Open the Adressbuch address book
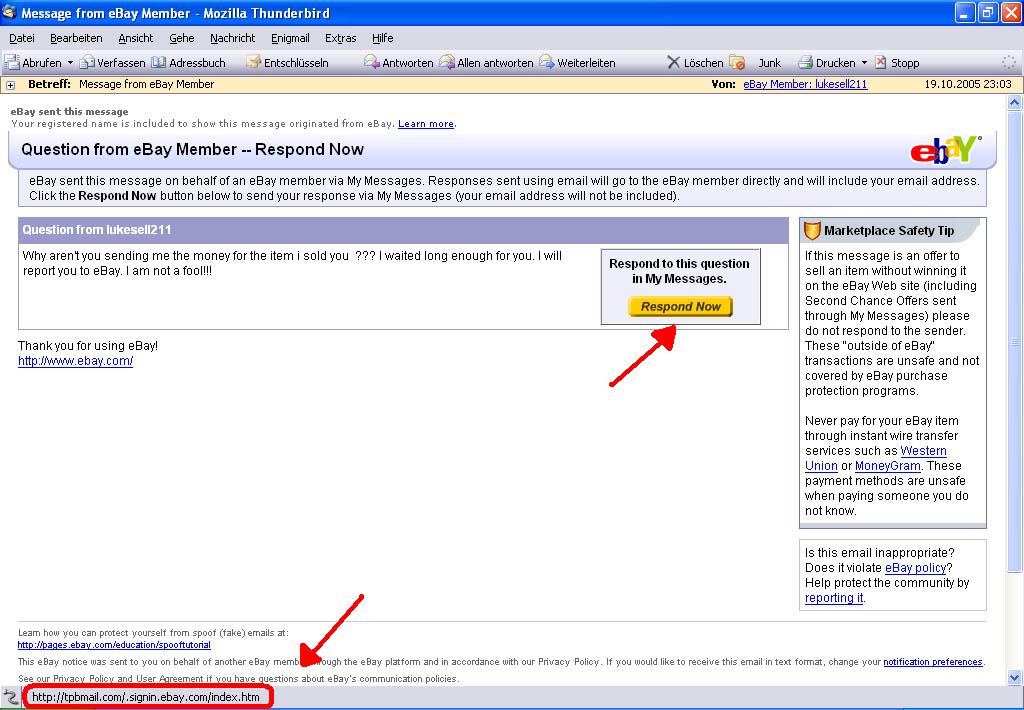The height and width of the screenshot is (710, 1024). point(188,63)
